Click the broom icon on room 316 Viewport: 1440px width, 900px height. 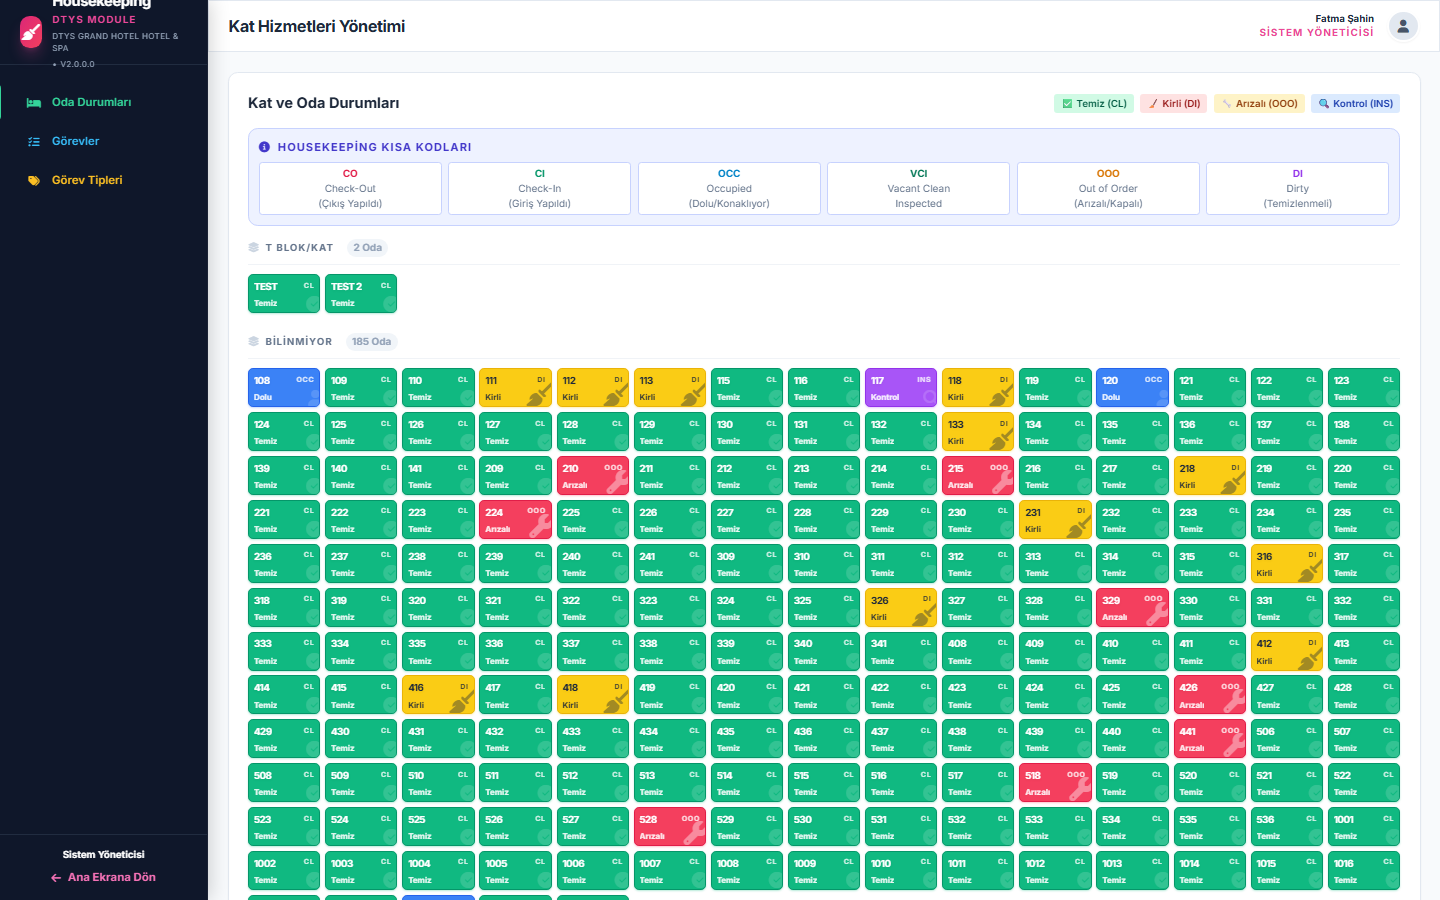[x=1309, y=571]
